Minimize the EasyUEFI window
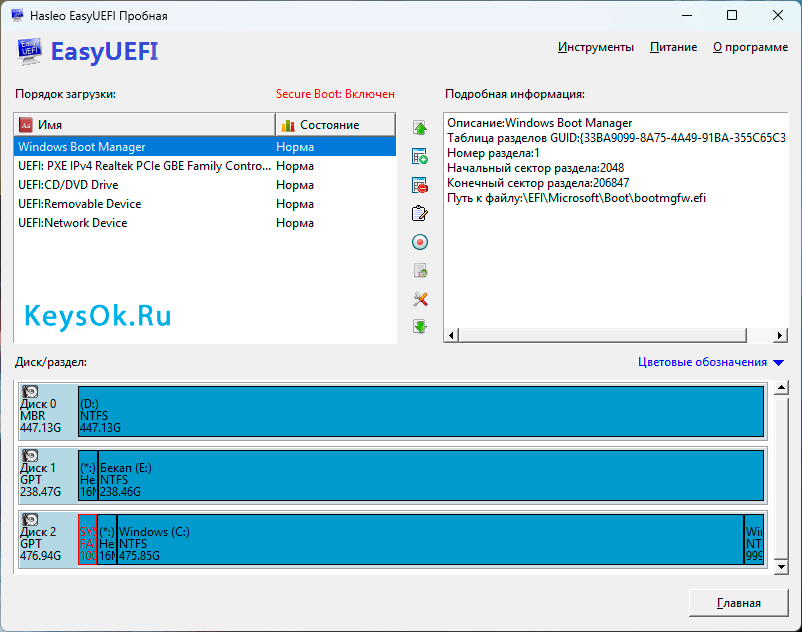The height and width of the screenshot is (632, 802). (687, 15)
